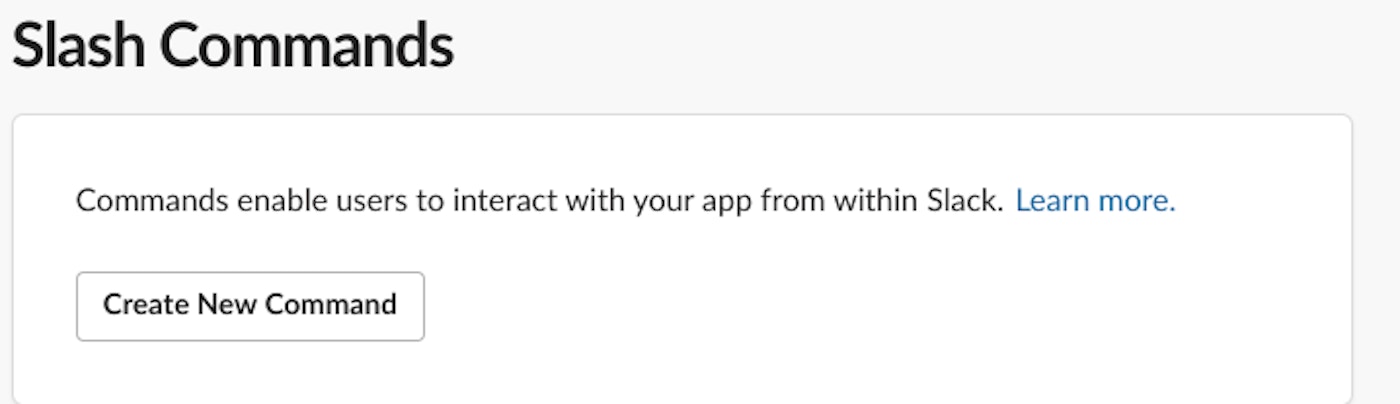Click the word "New" on the button
Viewport: 1400px width, 404px height.
(226, 305)
